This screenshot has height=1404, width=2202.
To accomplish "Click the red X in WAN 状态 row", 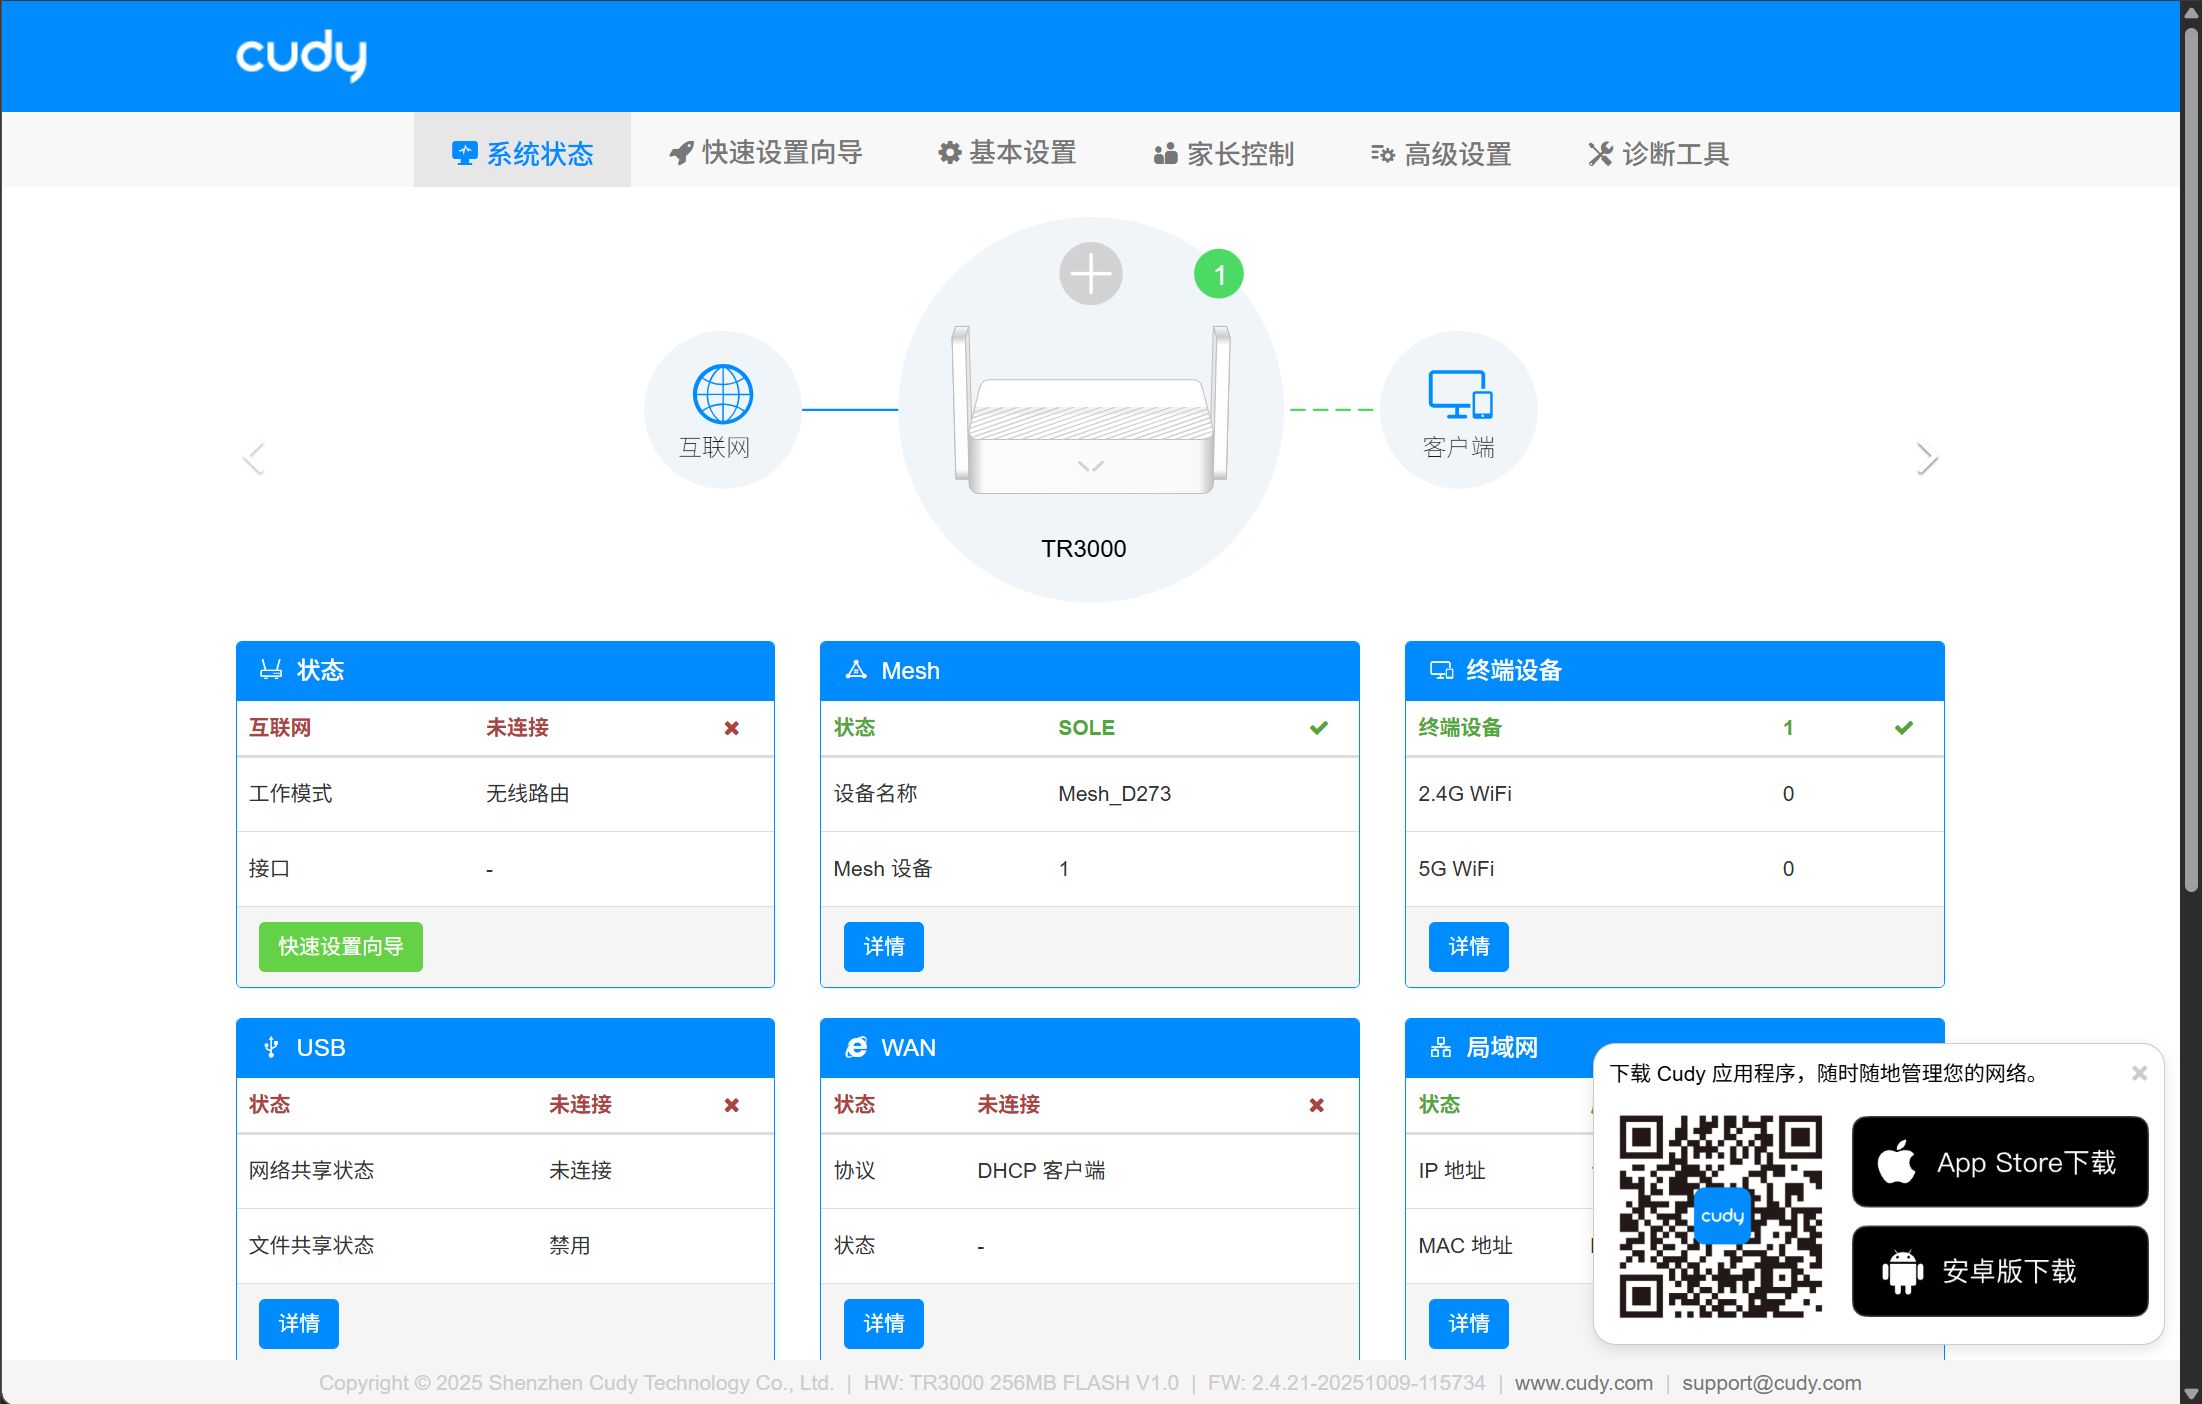I will coord(1317,1105).
